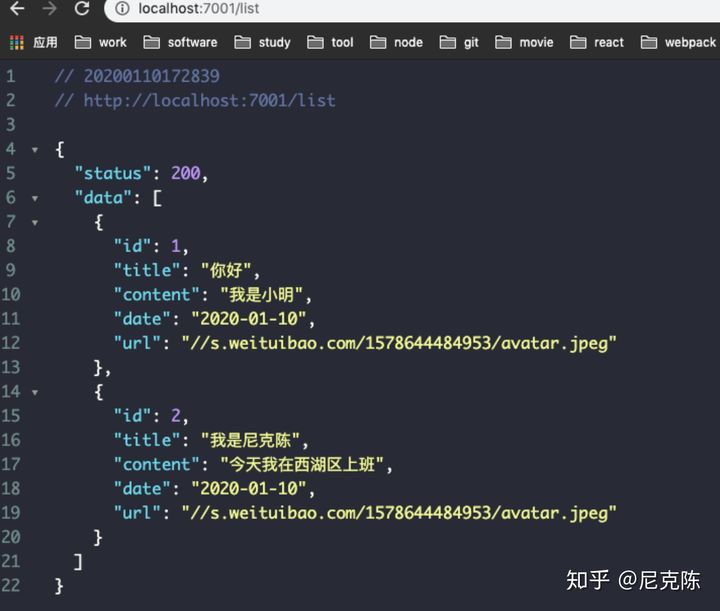
Task: Open the movie bookmark folder
Action: (524, 43)
